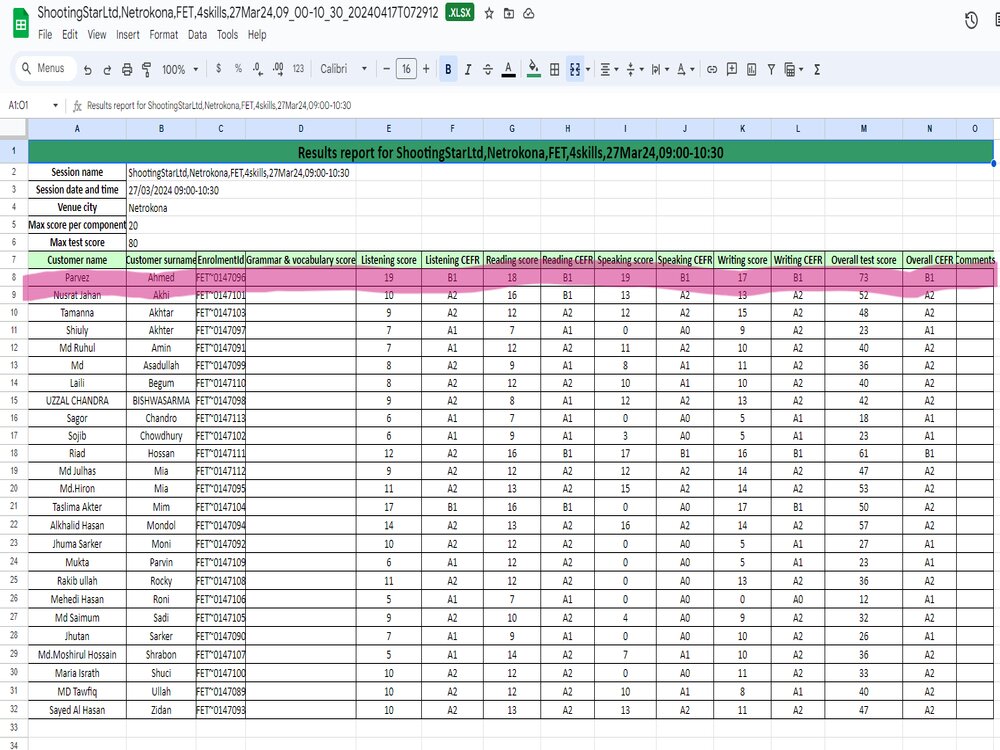The width and height of the screenshot is (1000, 750).
Task: Click the 'Grammar & vocabulary score' header
Action: click(300, 260)
